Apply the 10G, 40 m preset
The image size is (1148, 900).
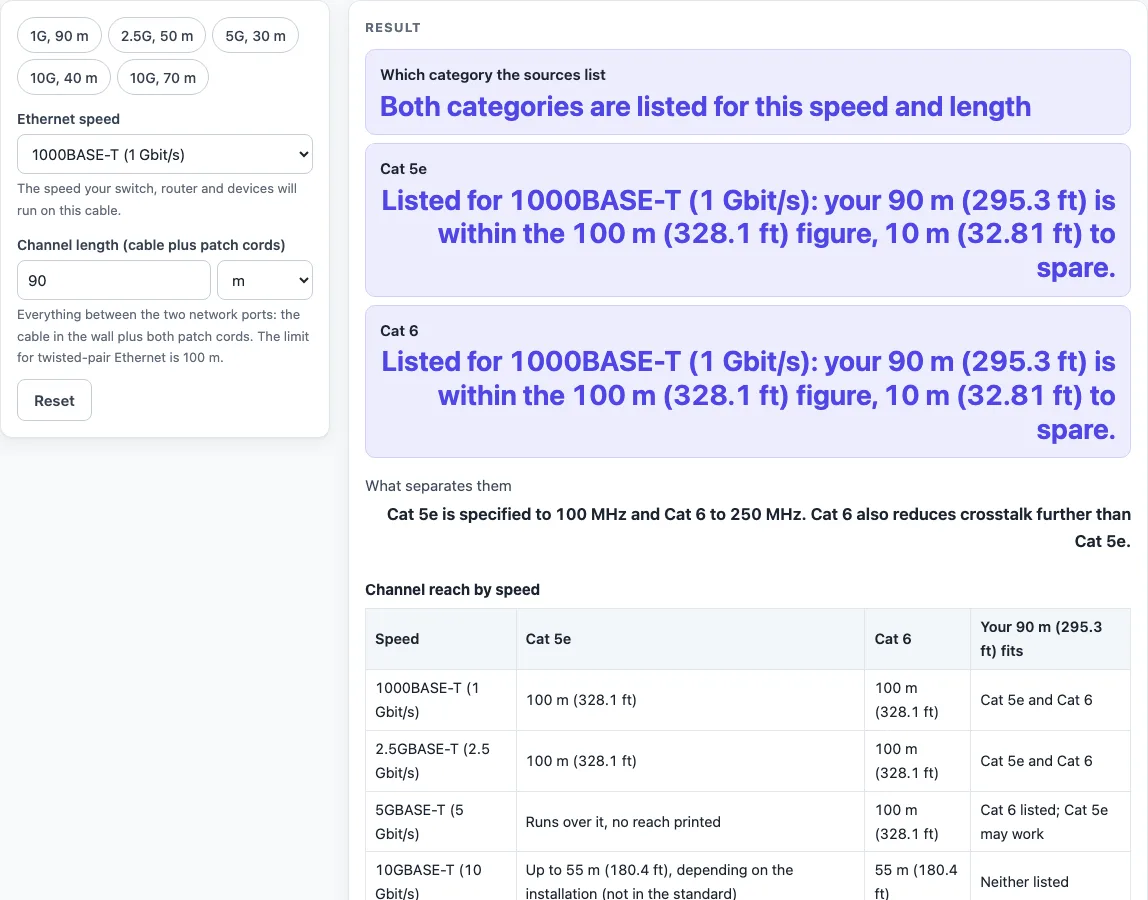pos(64,78)
